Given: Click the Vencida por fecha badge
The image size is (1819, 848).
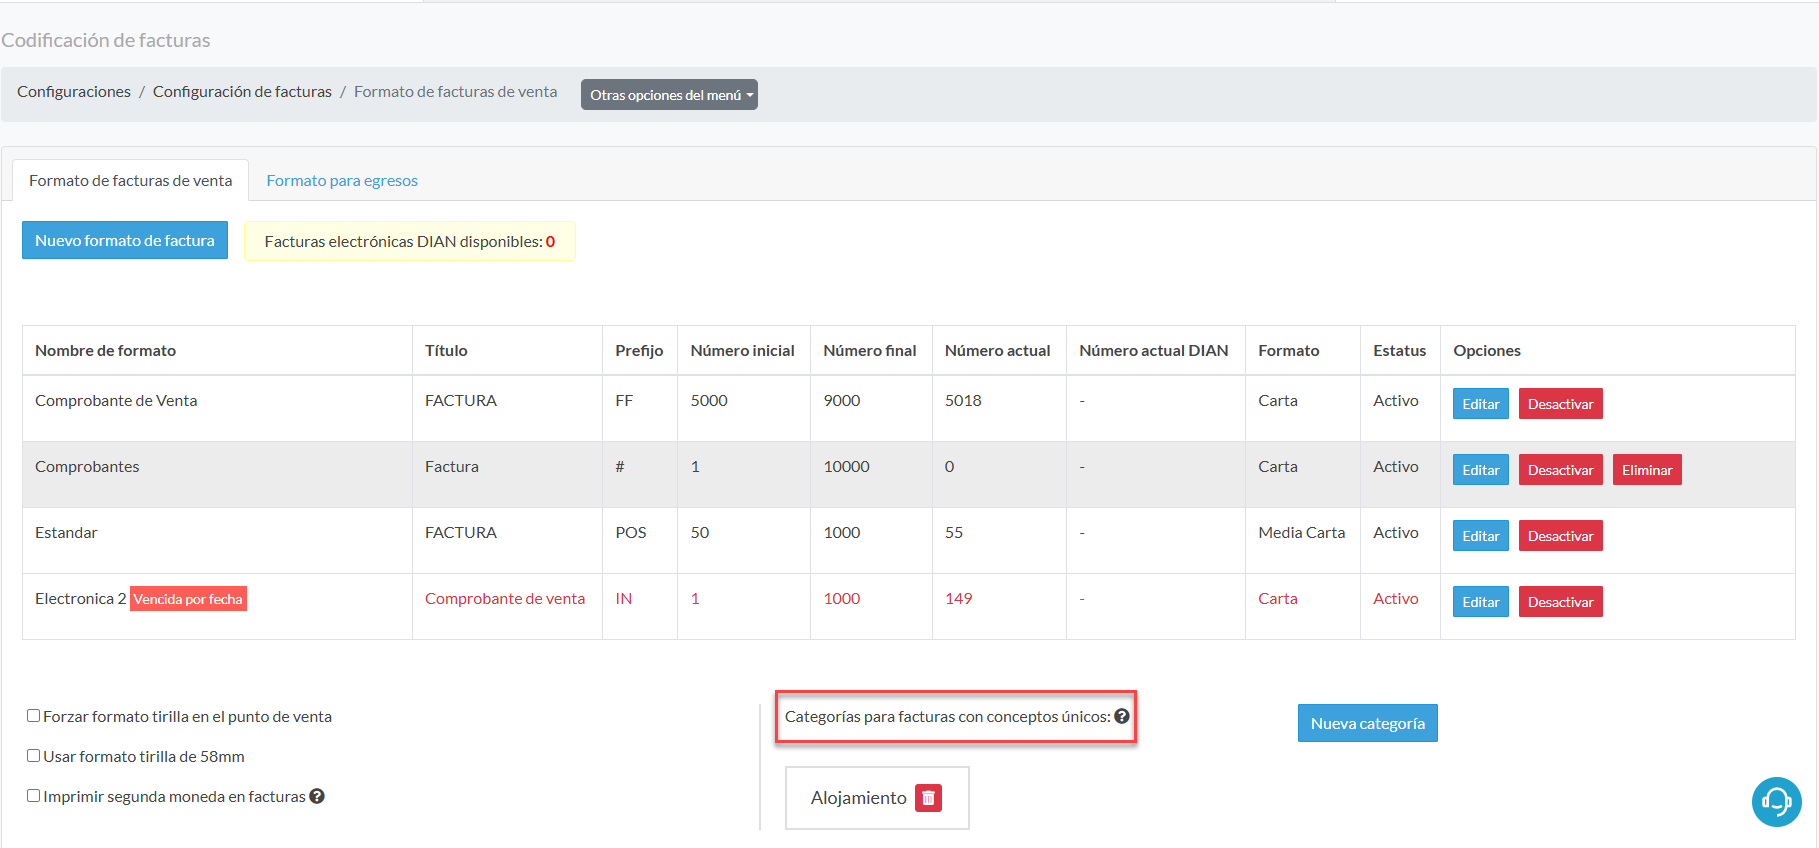Looking at the screenshot, I should 188,599.
